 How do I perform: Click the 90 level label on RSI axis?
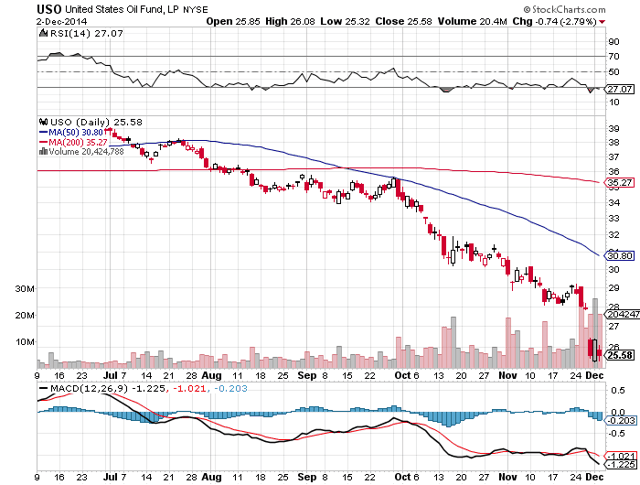coord(613,42)
